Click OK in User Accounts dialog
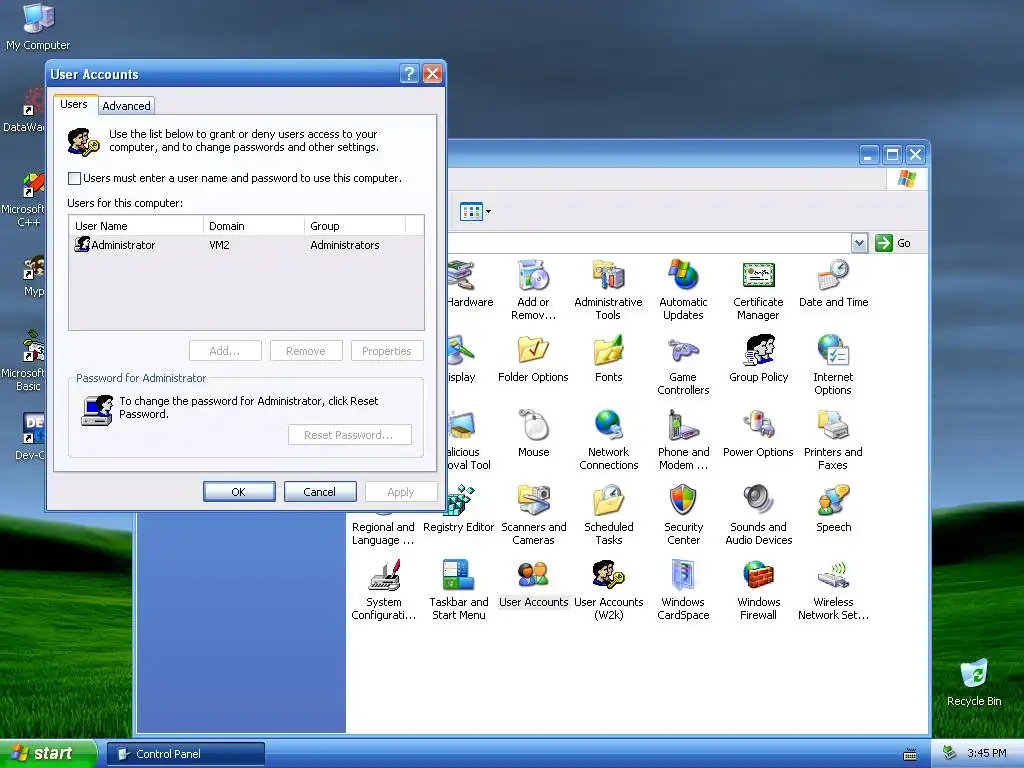The image size is (1024, 768). (x=239, y=492)
